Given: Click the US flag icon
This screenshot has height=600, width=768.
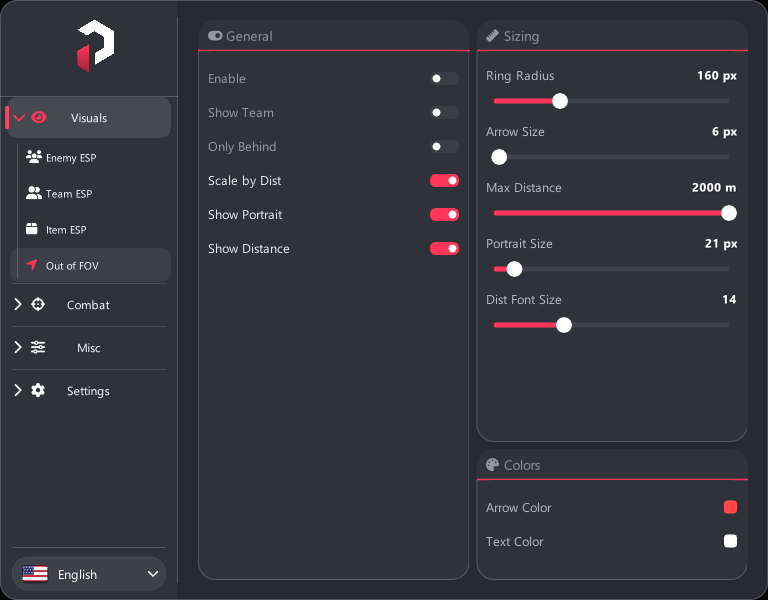Looking at the screenshot, I should click(35, 574).
